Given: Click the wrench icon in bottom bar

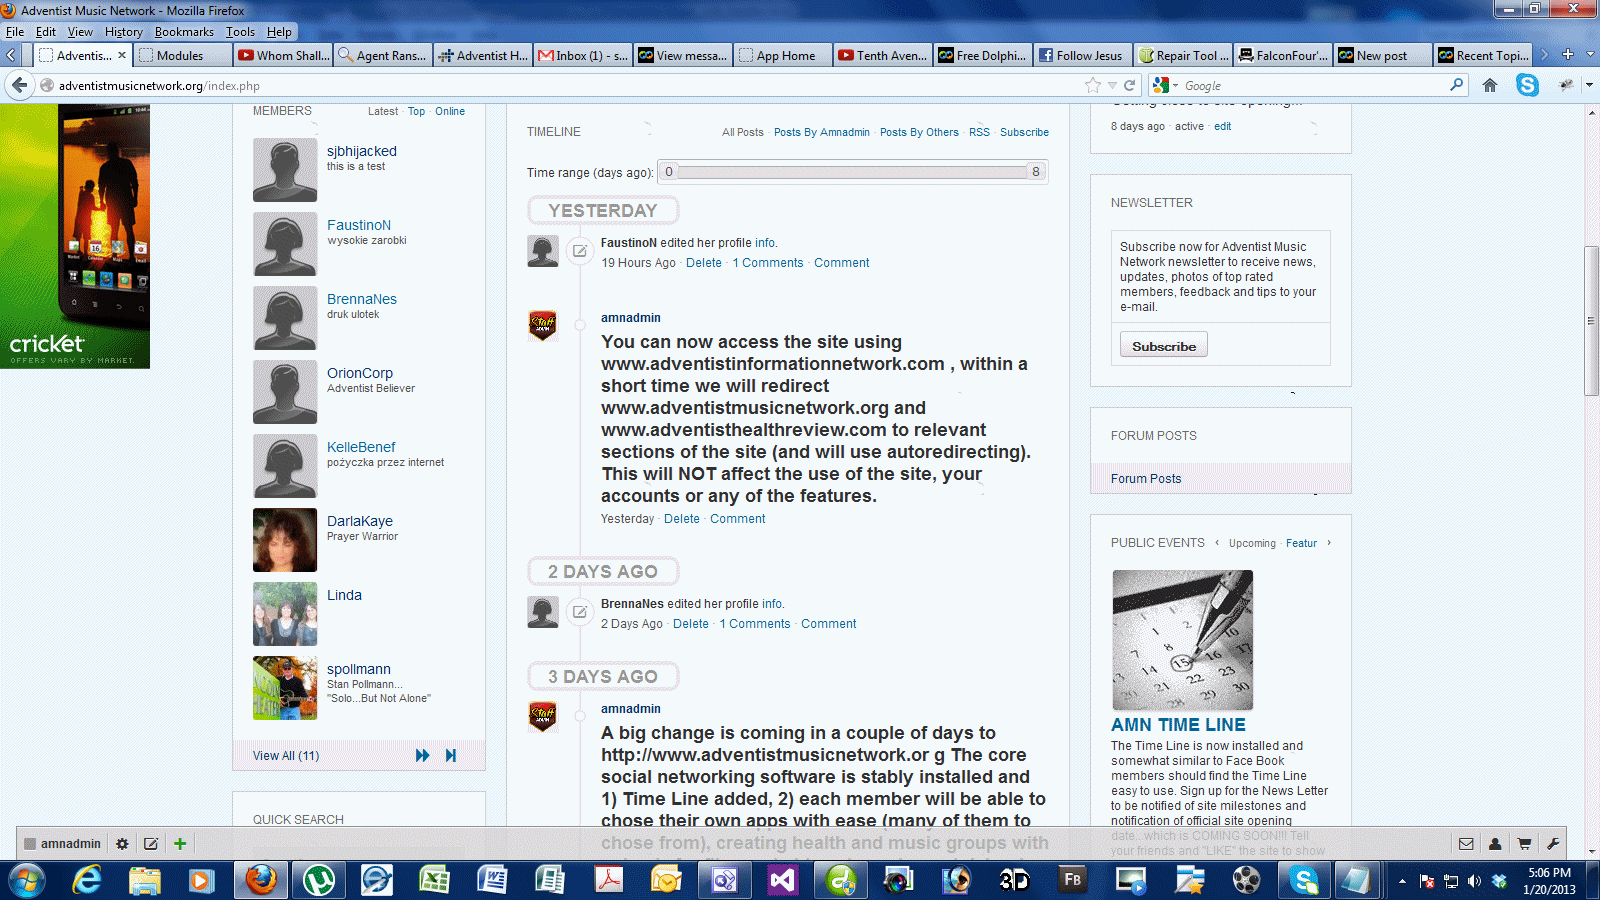Looking at the screenshot, I should [1553, 844].
